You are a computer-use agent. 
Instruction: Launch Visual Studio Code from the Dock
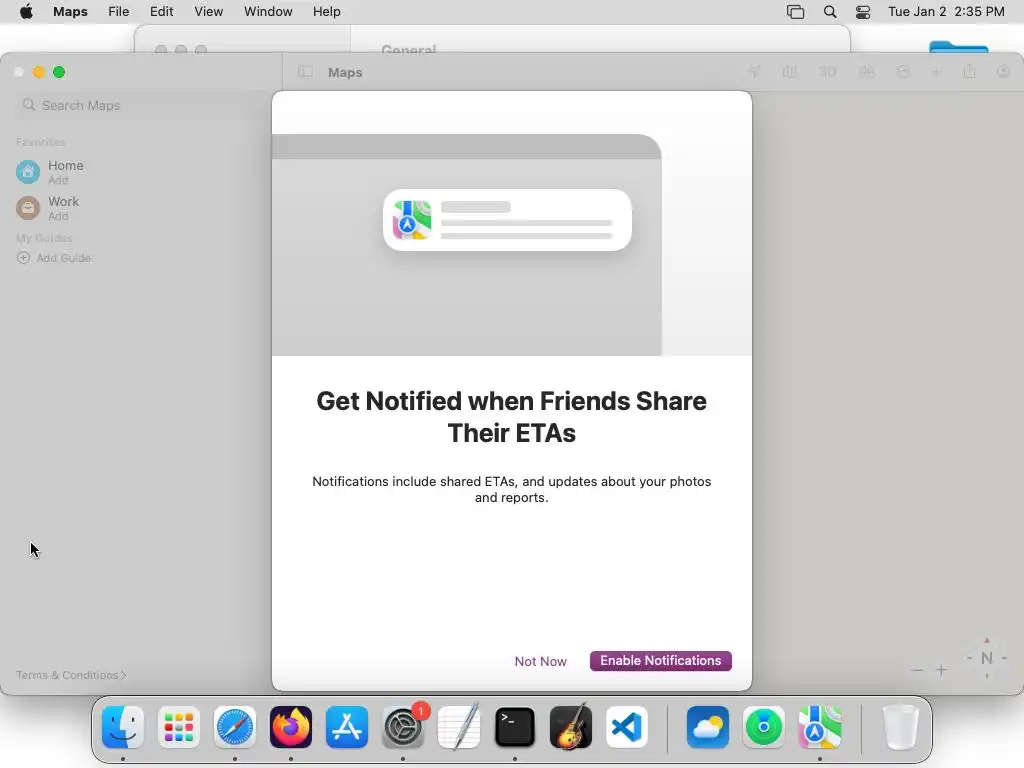point(627,727)
